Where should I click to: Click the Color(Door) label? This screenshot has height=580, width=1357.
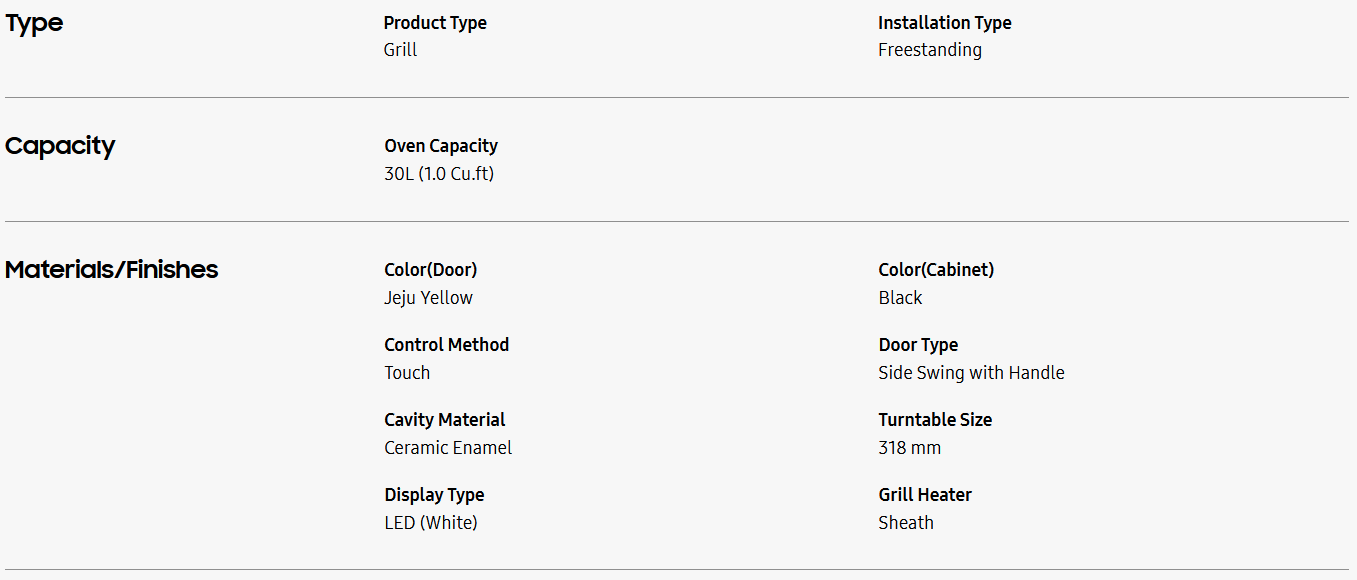[x=430, y=270]
